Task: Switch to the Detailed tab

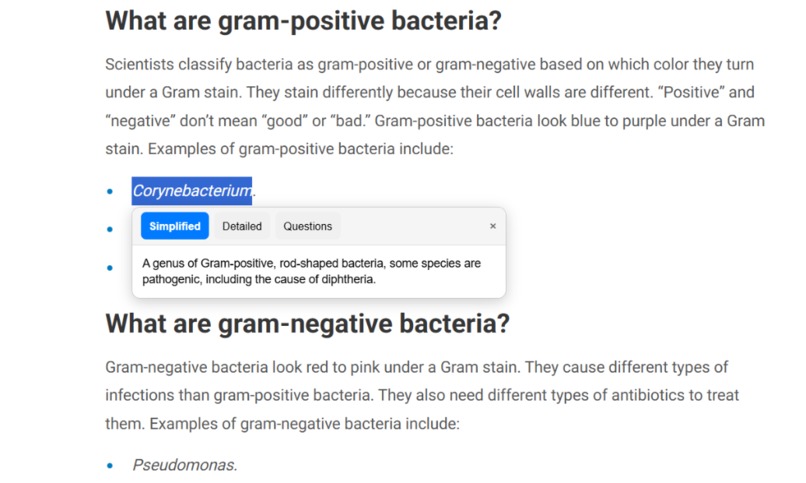Action: pos(242,226)
